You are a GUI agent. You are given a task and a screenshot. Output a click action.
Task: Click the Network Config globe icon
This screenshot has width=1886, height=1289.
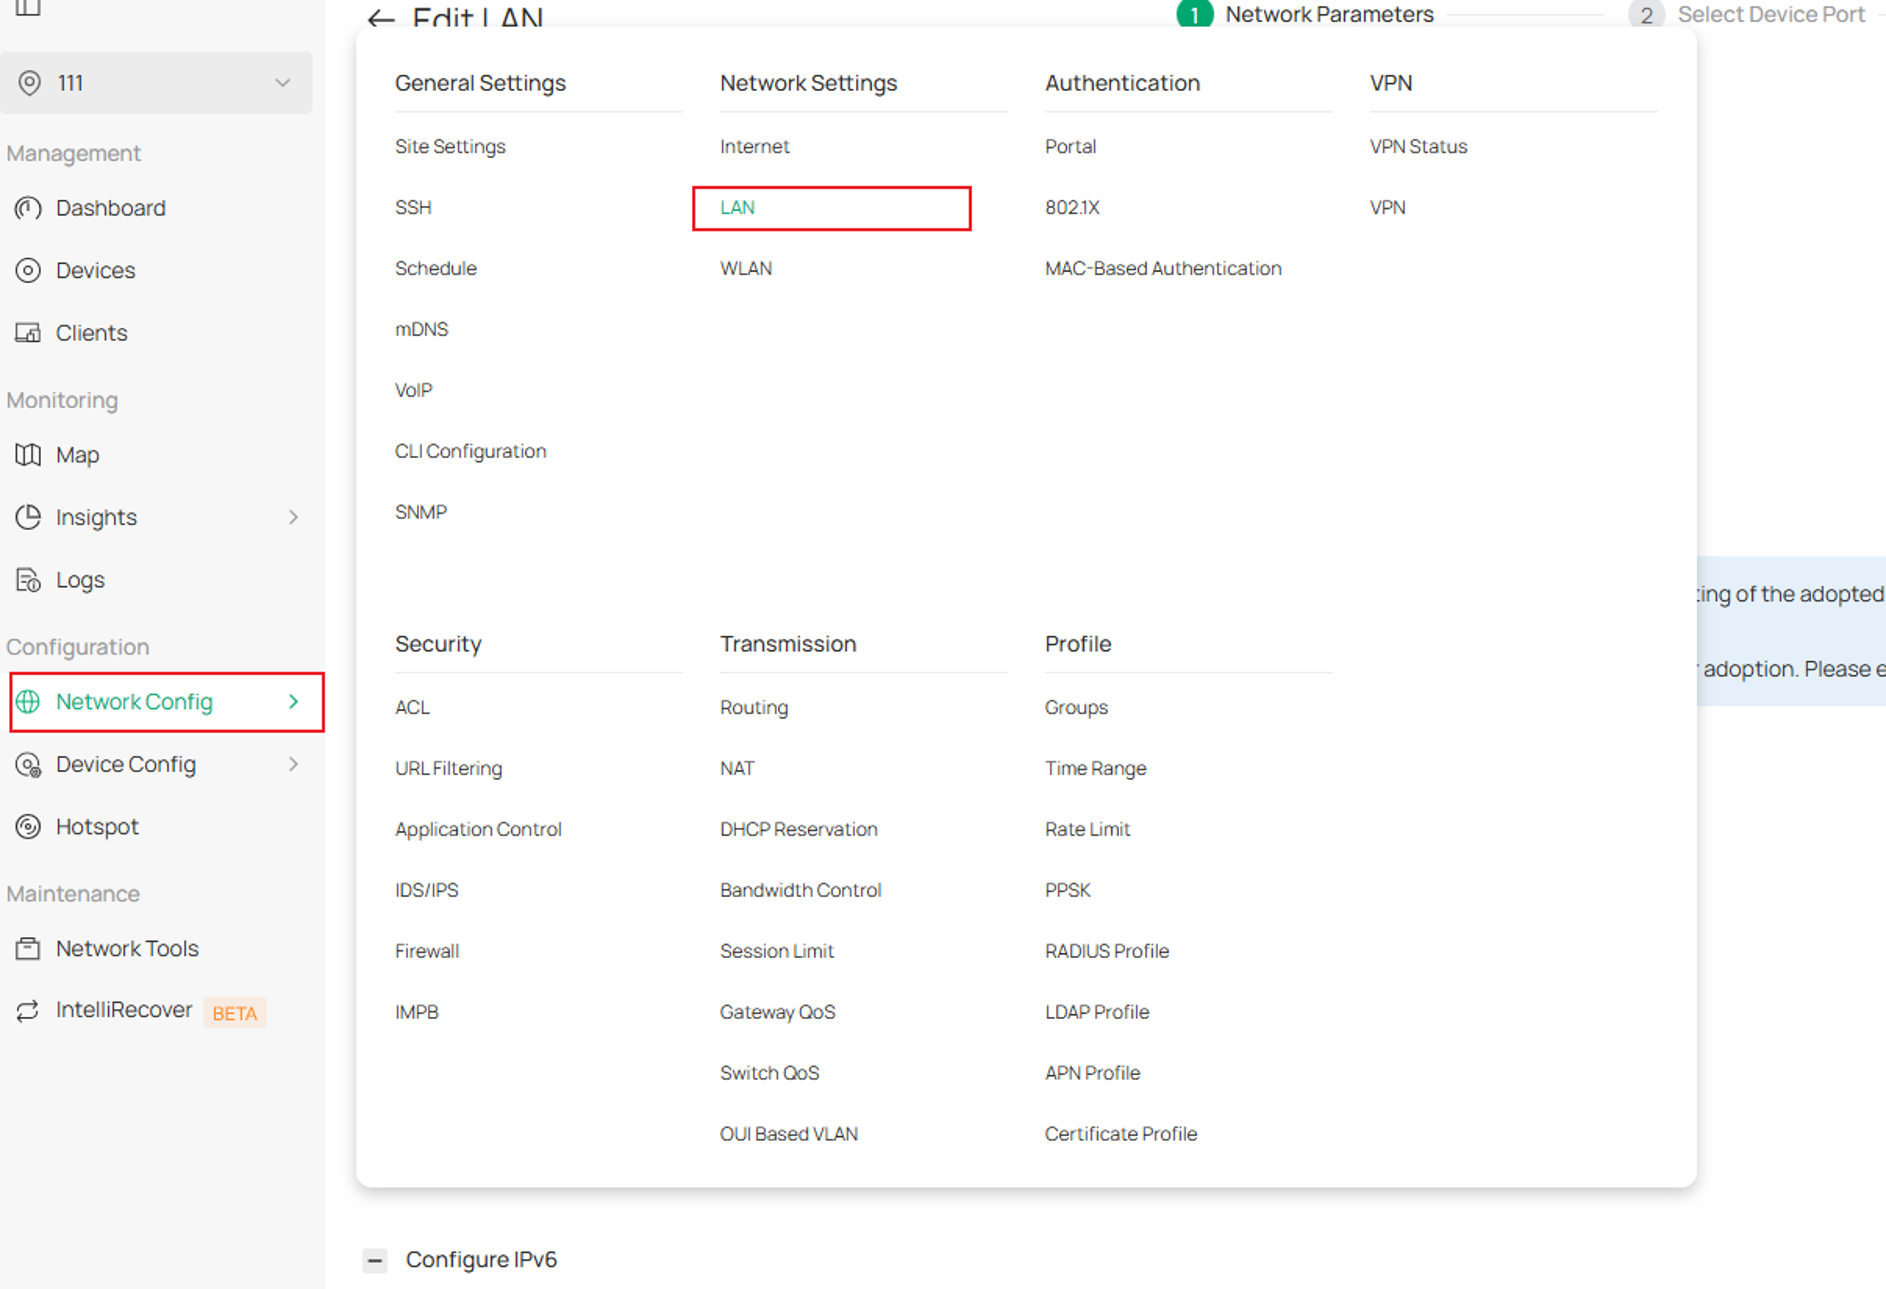coord(28,702)
